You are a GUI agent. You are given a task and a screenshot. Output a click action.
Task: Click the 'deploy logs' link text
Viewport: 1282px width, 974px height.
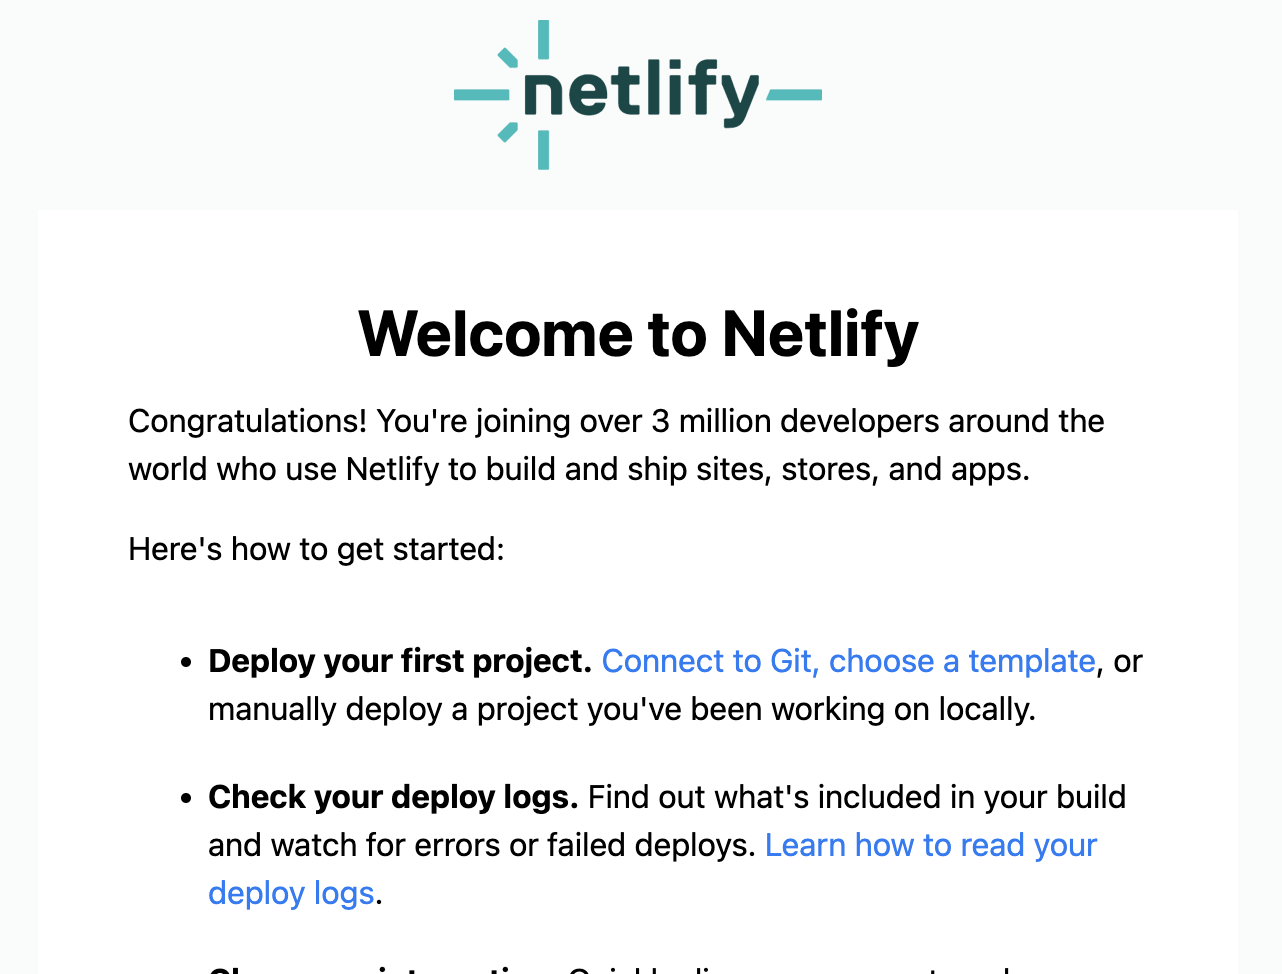[291, 893]
